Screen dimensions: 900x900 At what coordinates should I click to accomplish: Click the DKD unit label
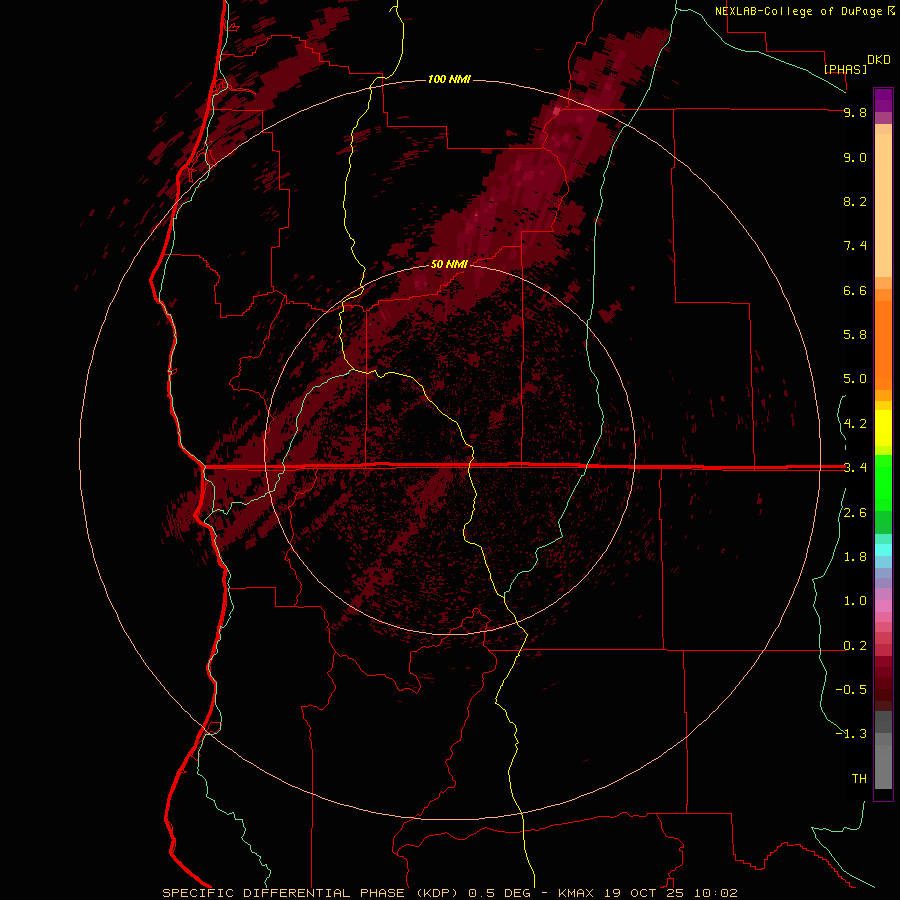(879, 60)
